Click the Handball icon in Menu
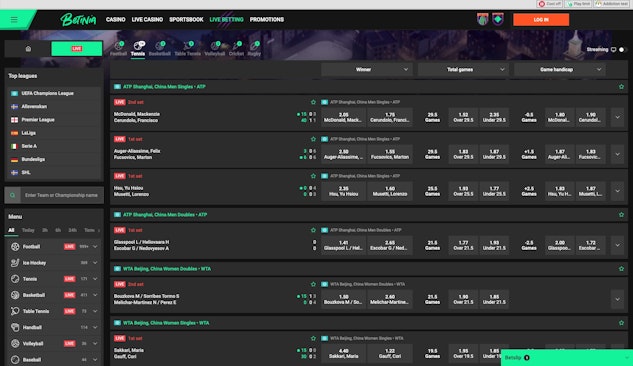The height and width of the screenshot is (366, 633). tap(15, 327)
